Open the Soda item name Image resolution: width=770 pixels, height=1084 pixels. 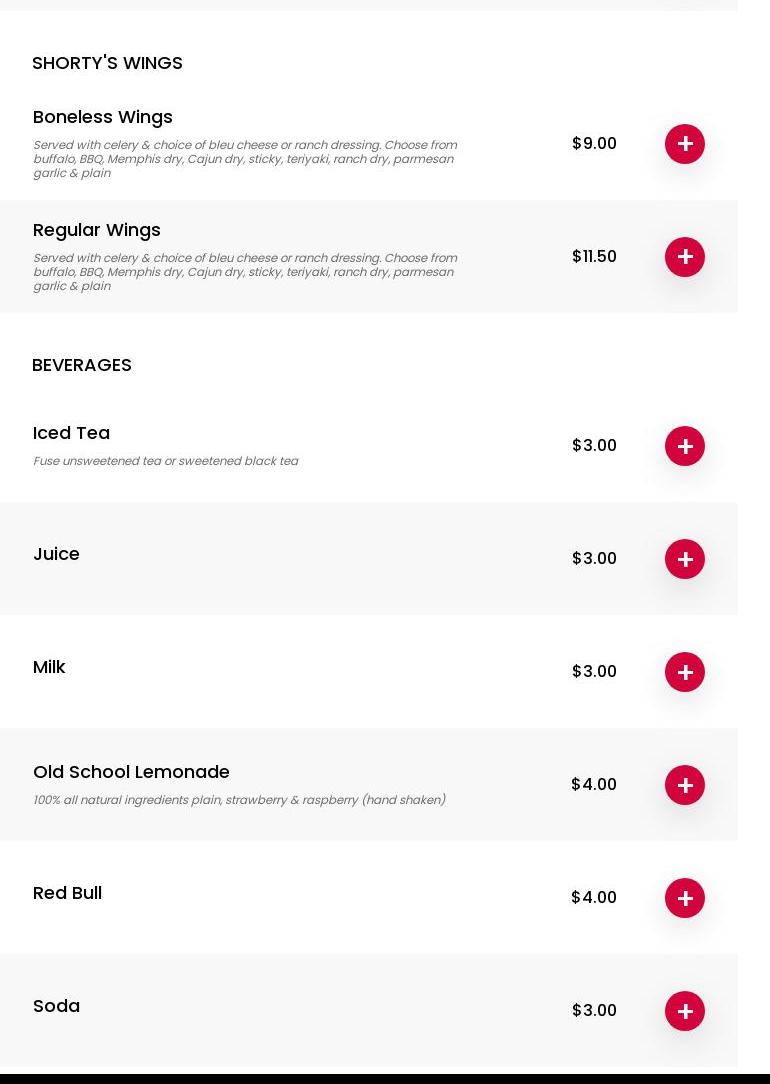(56, 1006)
